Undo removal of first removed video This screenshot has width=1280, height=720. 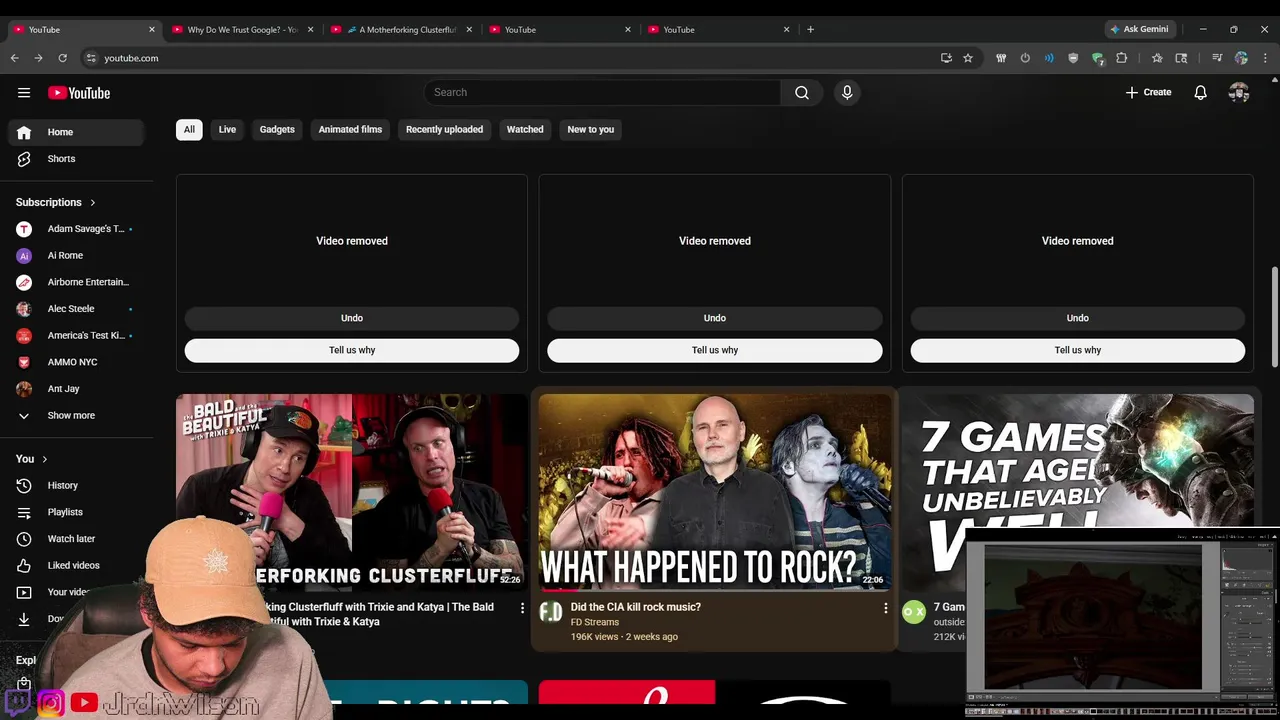pyautogui.click(x=352, y=318)
